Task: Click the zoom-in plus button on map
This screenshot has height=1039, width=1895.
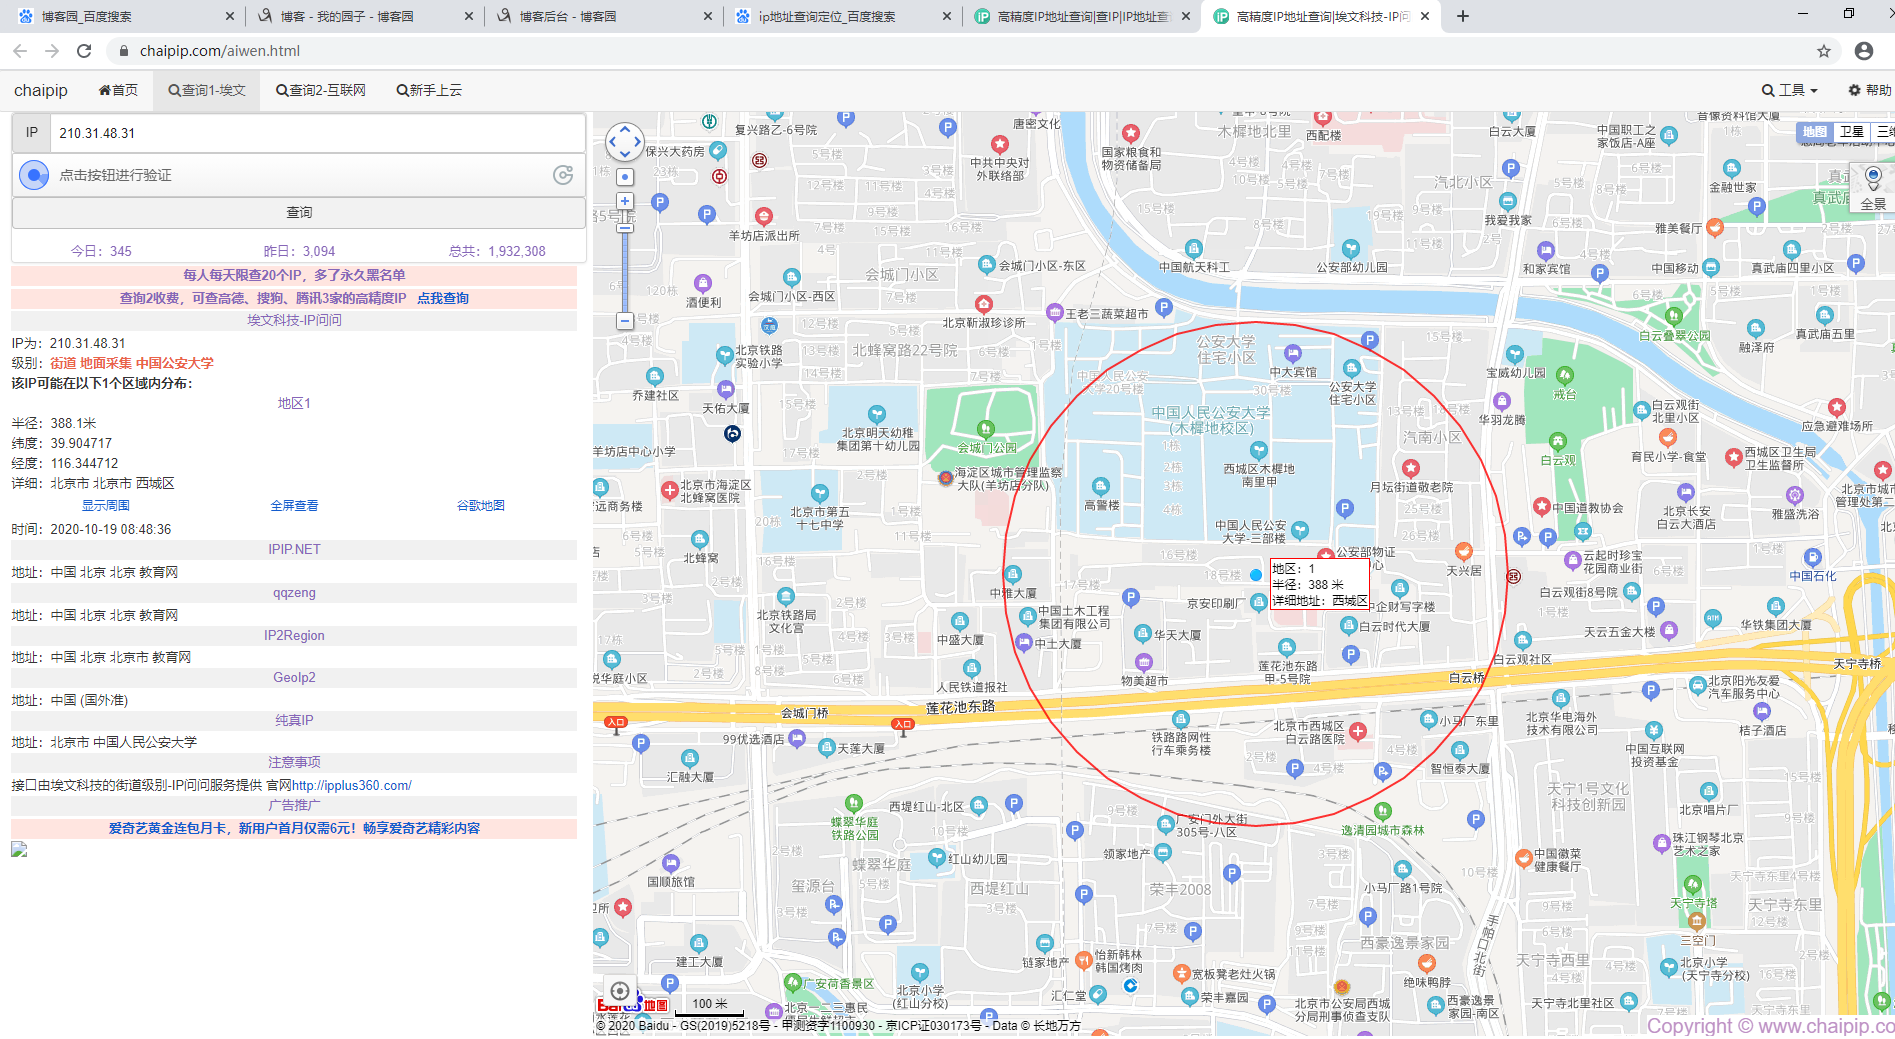Action: click(625, 201)
